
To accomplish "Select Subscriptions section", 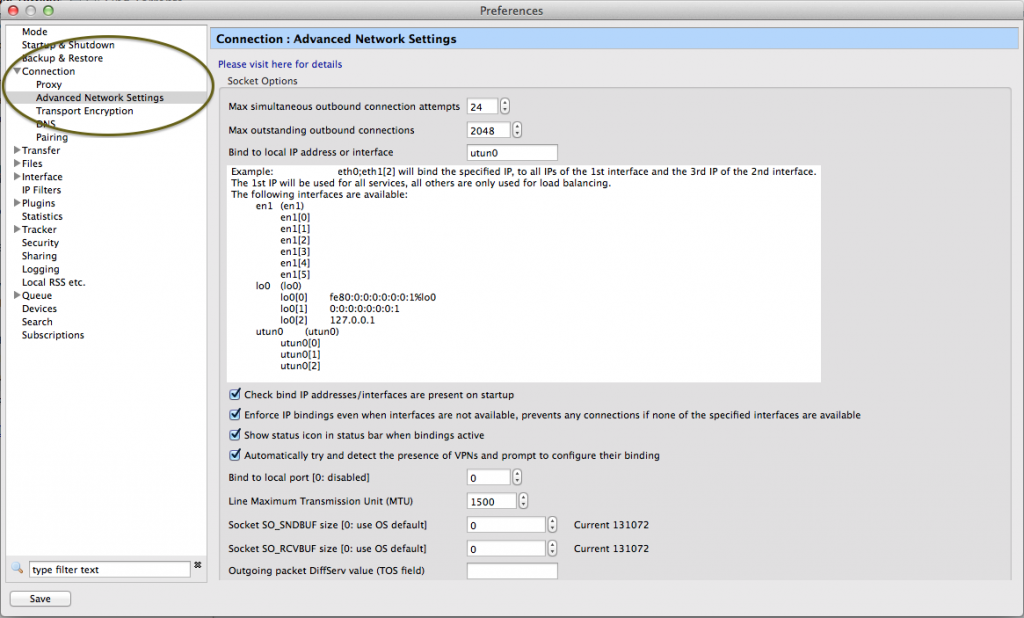I will [x=53, y=334].
